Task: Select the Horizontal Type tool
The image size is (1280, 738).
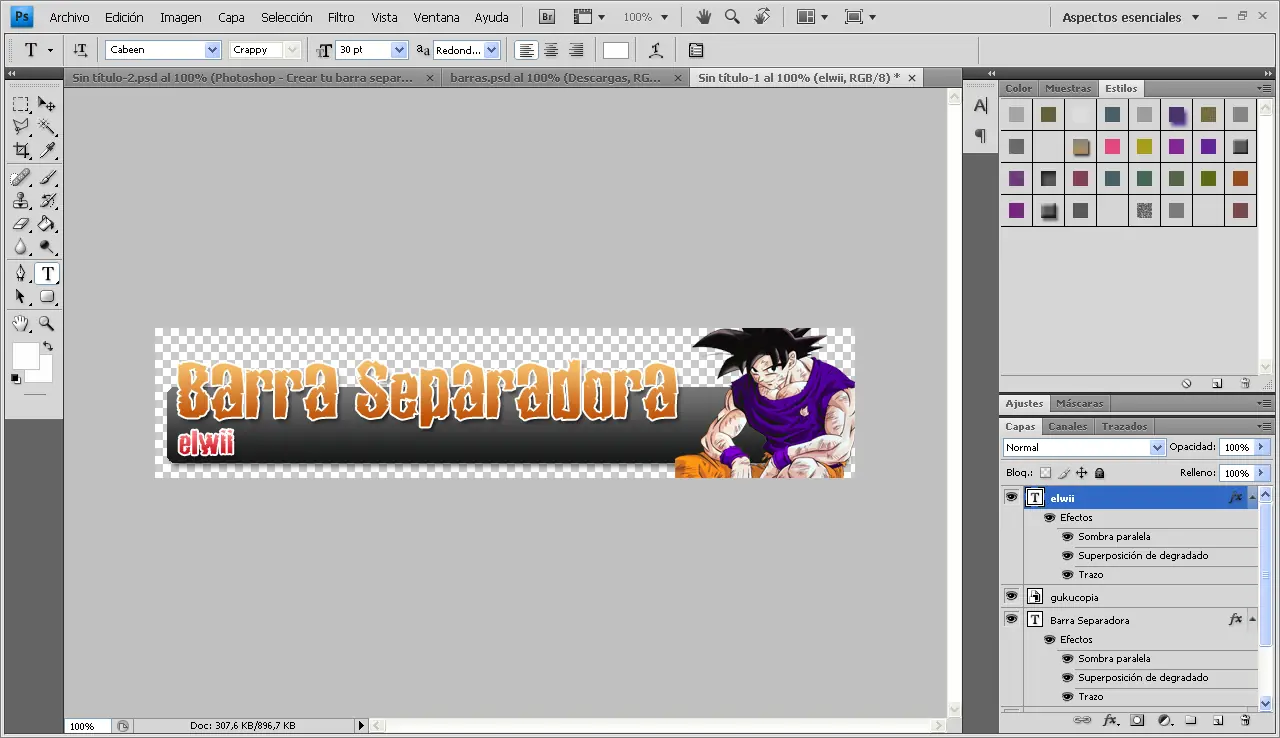Action: point(47,274)
